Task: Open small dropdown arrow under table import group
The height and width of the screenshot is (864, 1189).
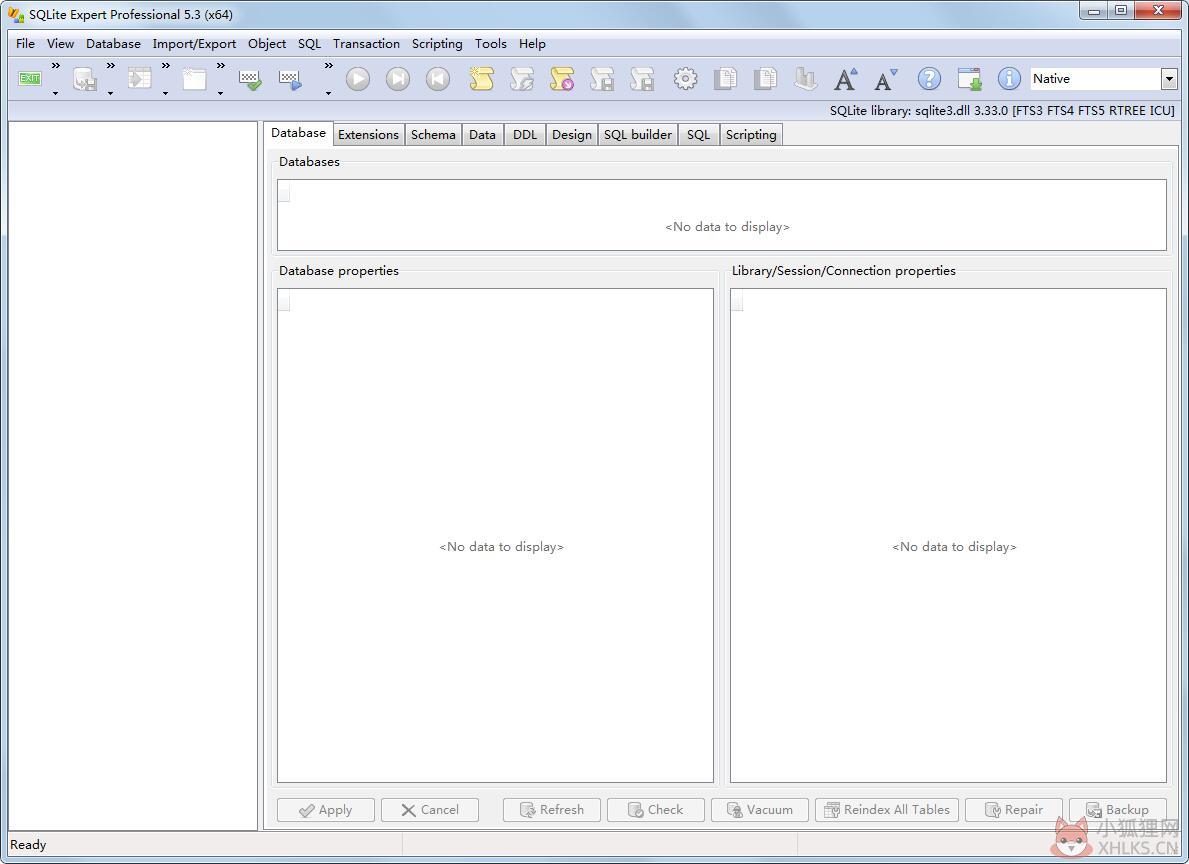Action: [x=165, y=93]
